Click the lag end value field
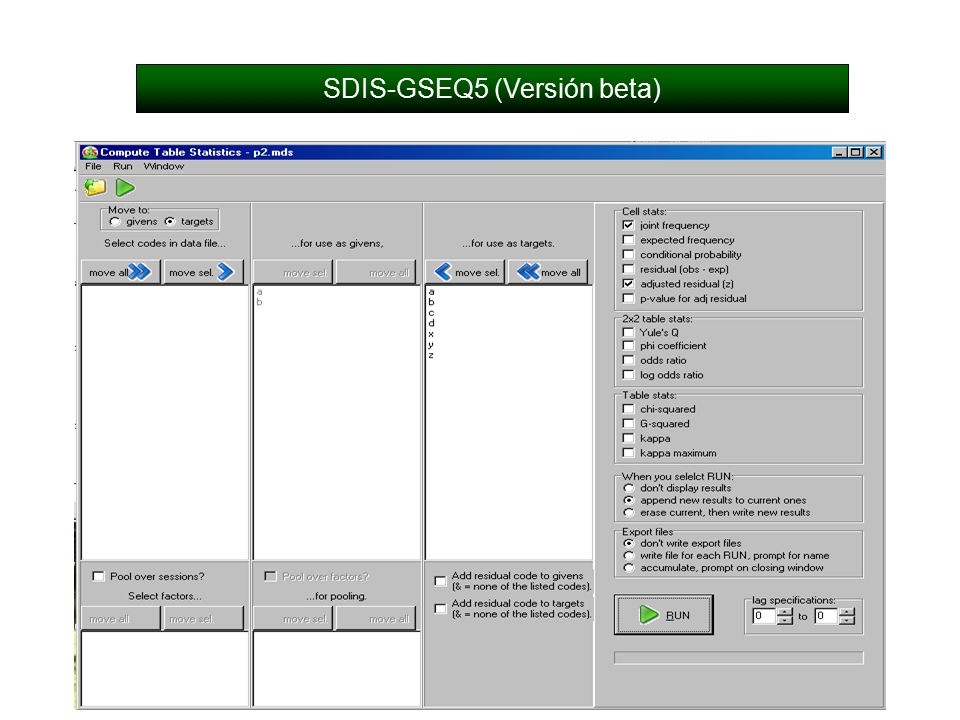The image size is (960, 720). [x=826, y=616]
